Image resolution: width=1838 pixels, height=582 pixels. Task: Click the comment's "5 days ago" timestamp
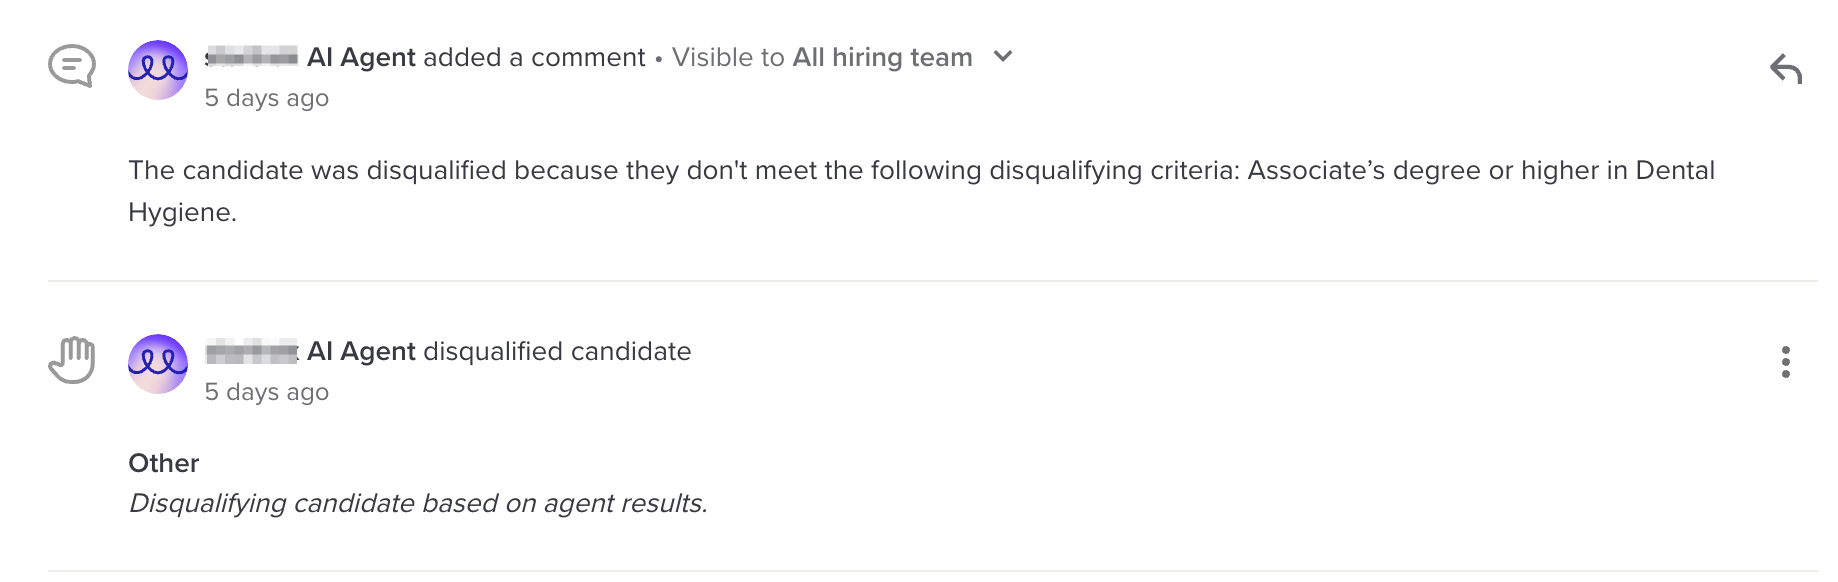coord(267,98)
